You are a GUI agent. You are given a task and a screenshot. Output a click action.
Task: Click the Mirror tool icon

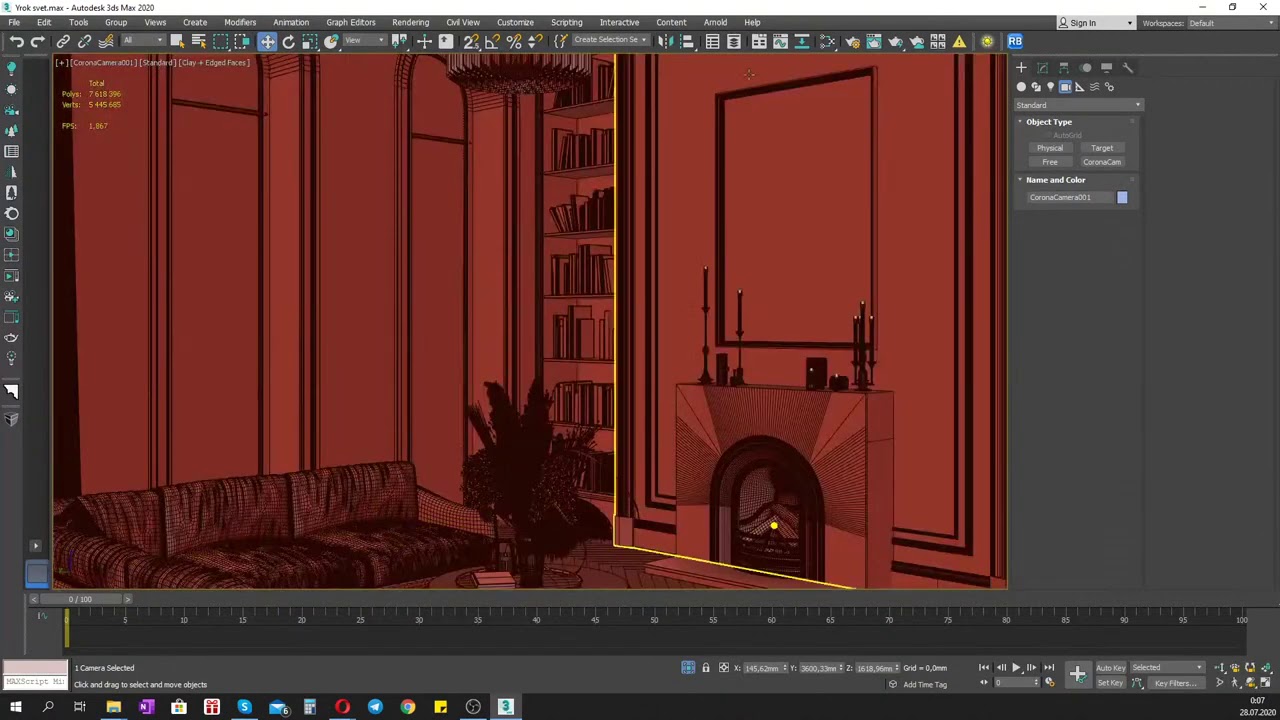[x=665, y=41]
